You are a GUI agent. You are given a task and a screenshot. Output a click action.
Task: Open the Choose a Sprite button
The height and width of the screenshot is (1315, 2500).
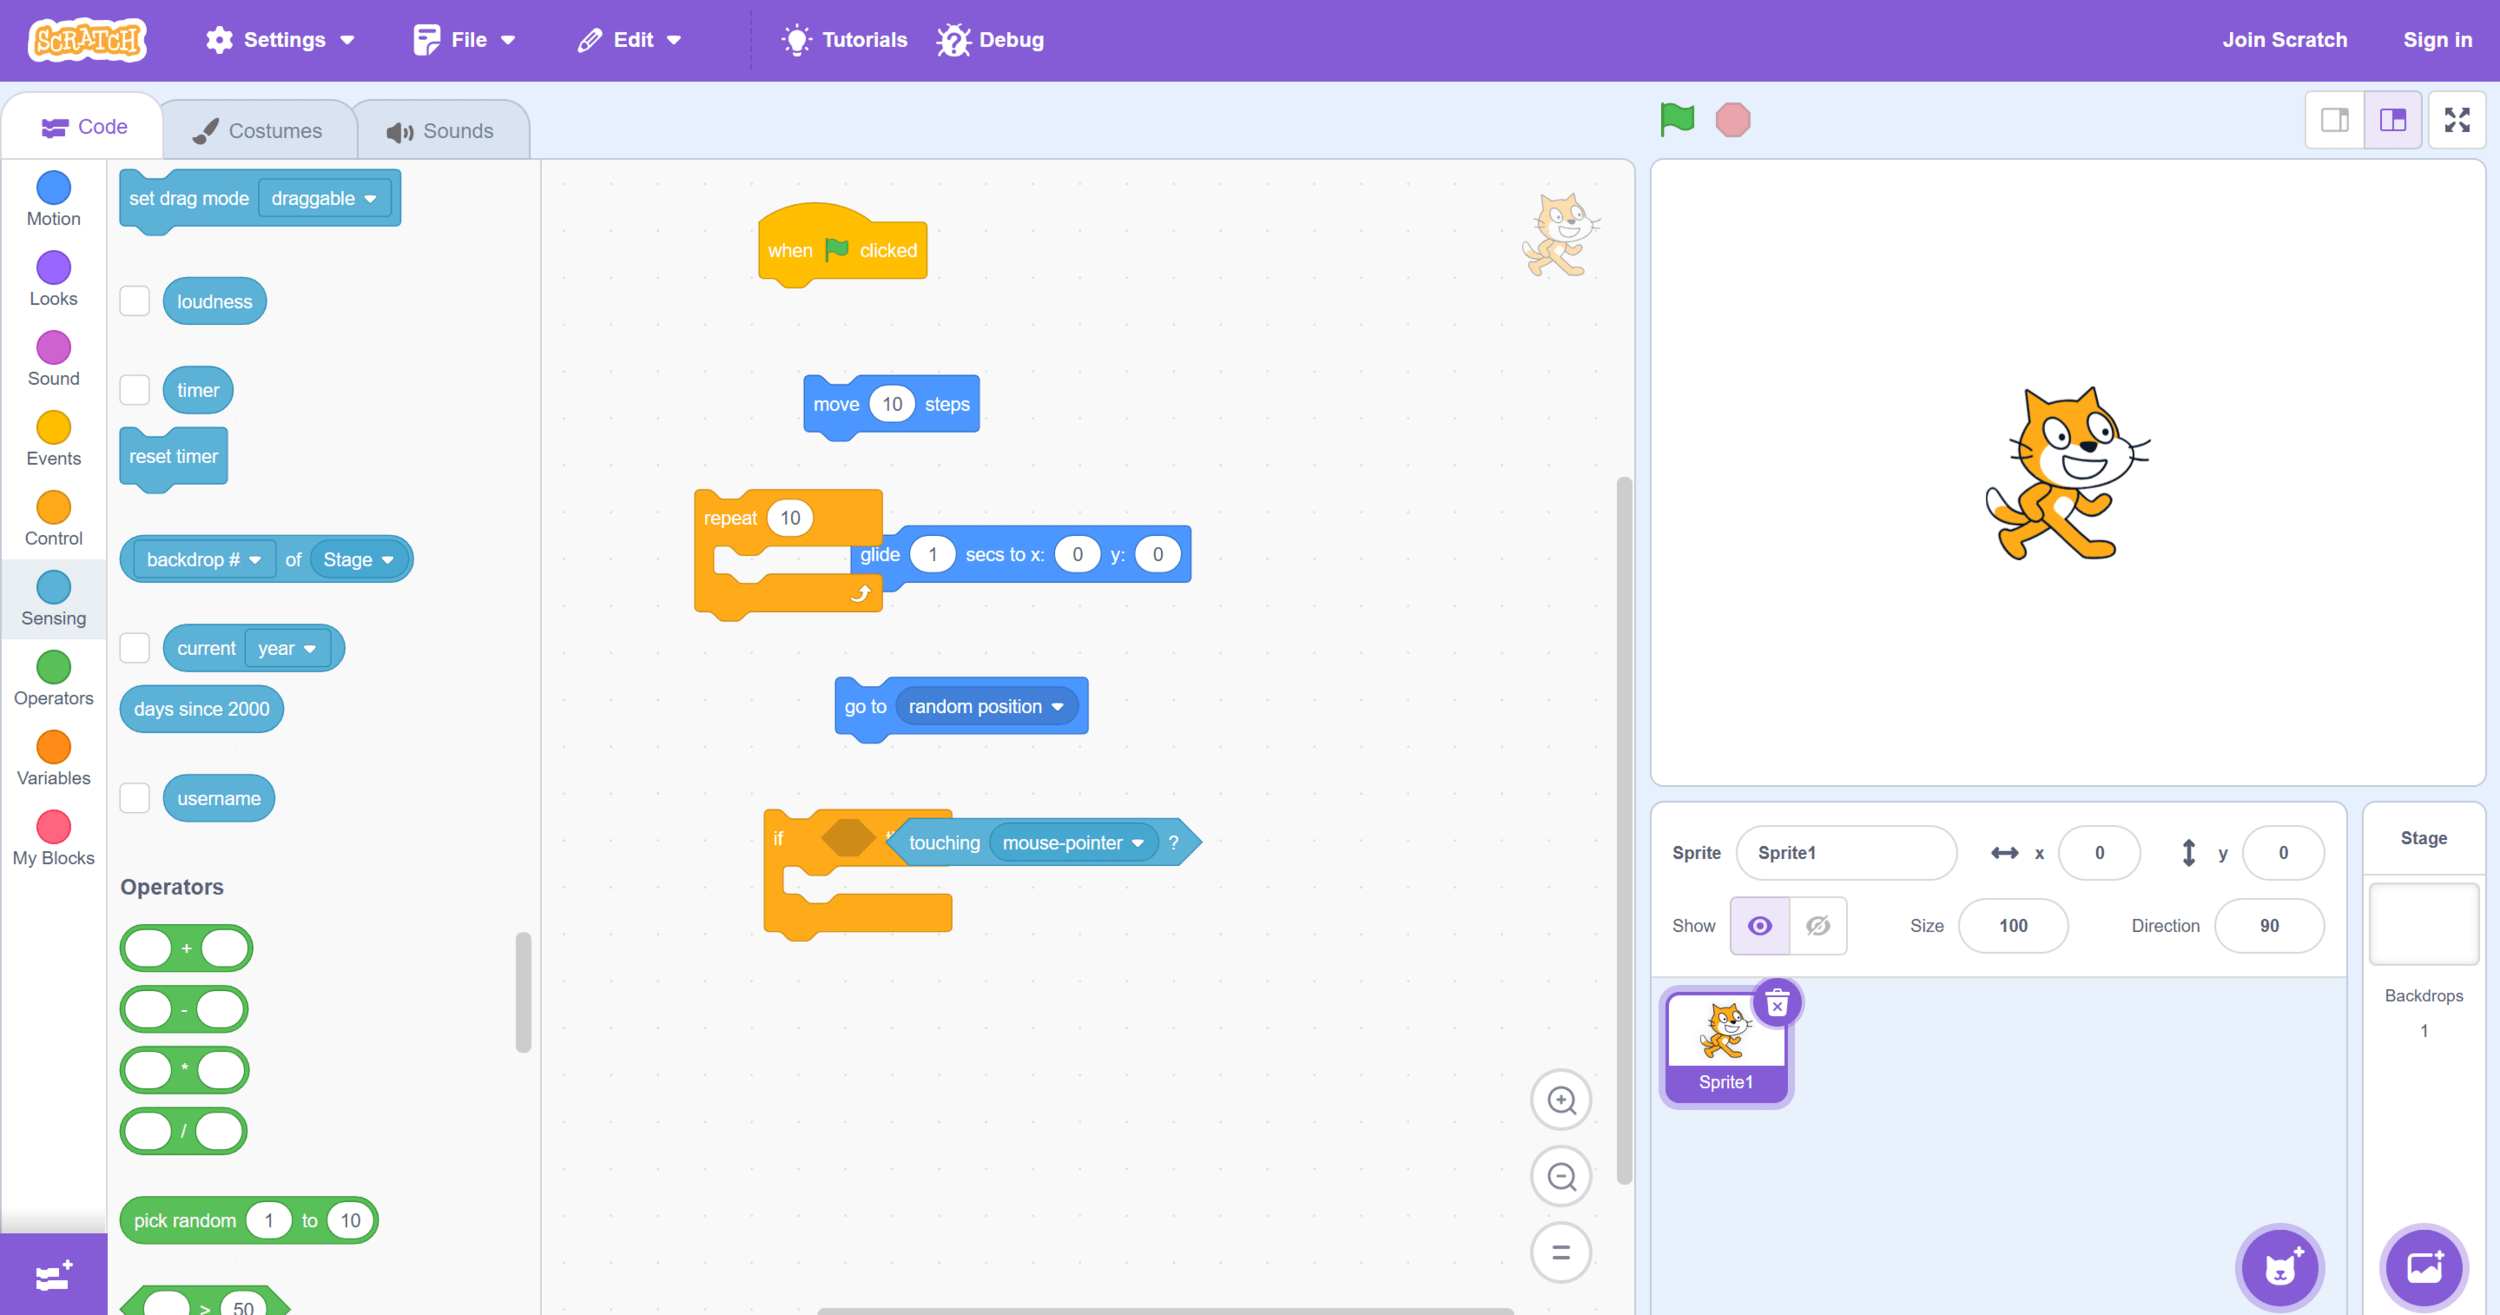coord(2279,1268)
